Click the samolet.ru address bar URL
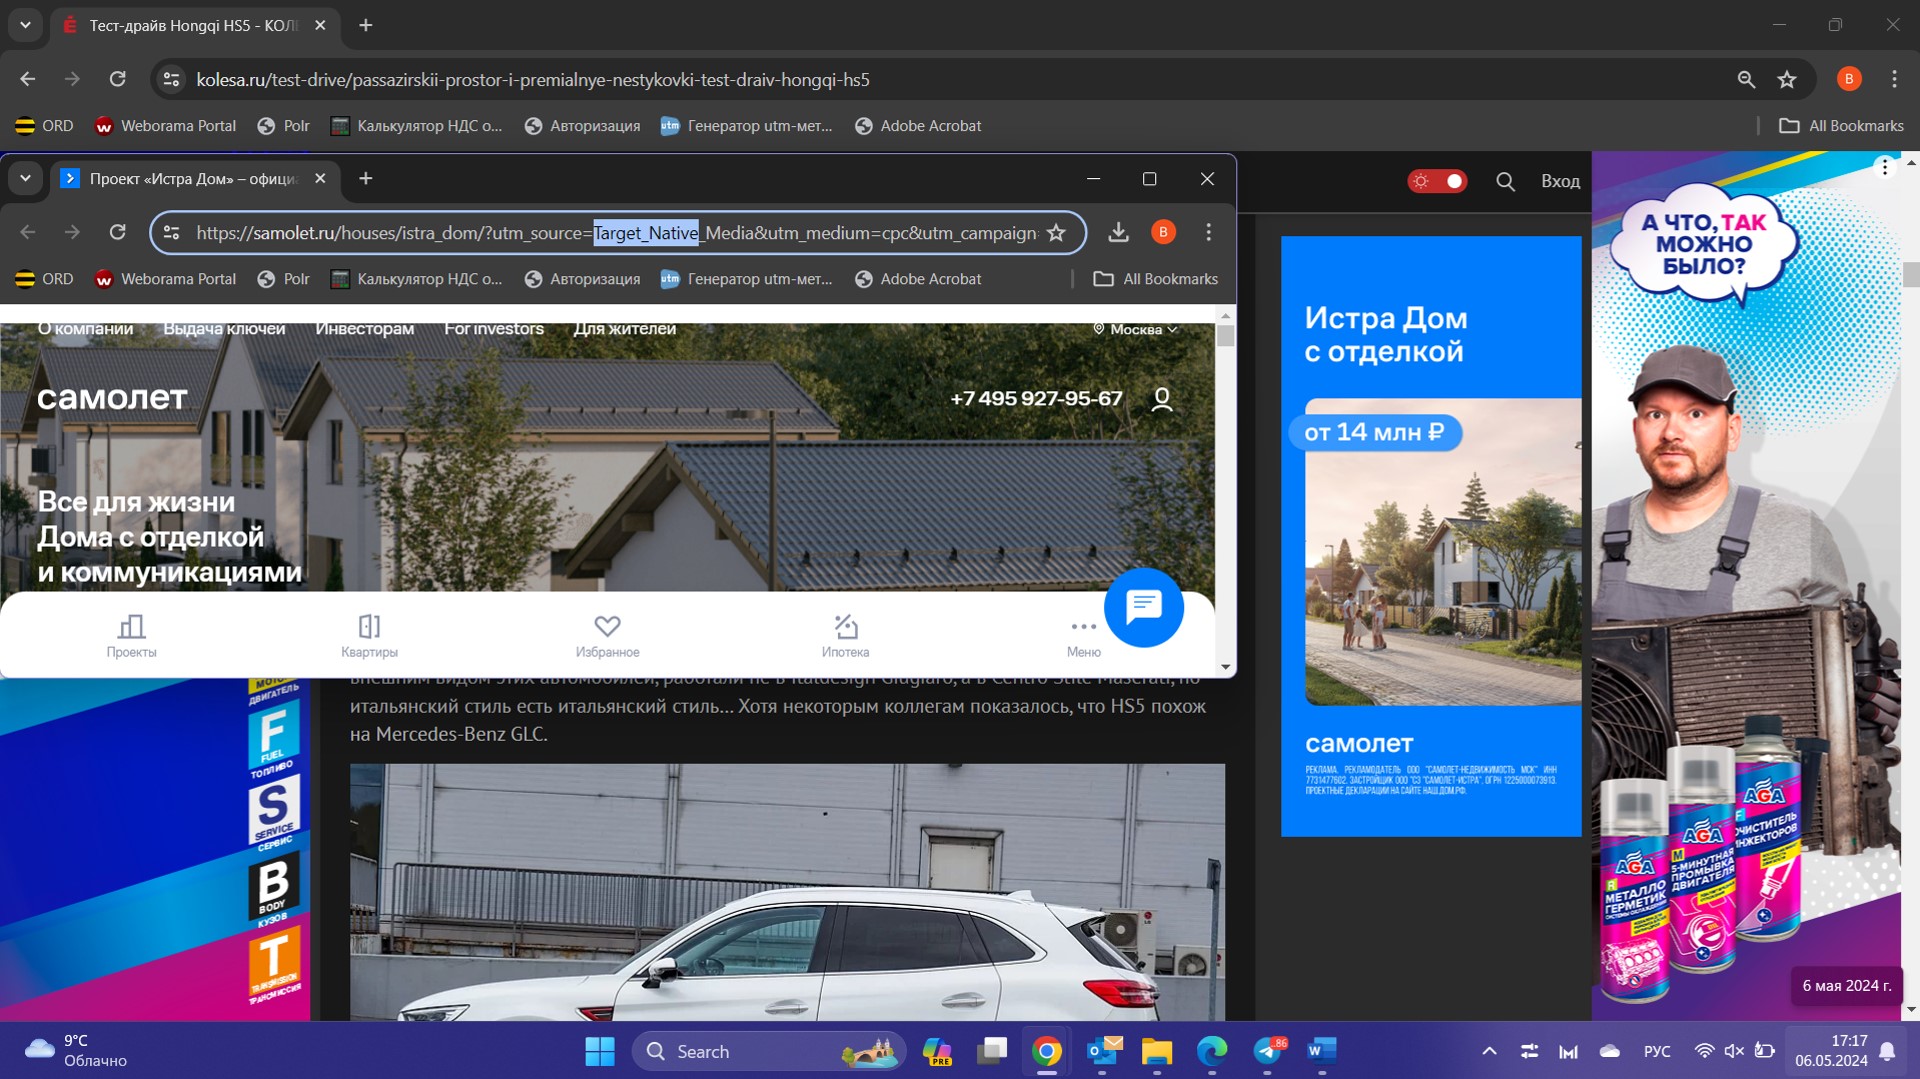 coord(616,233)
